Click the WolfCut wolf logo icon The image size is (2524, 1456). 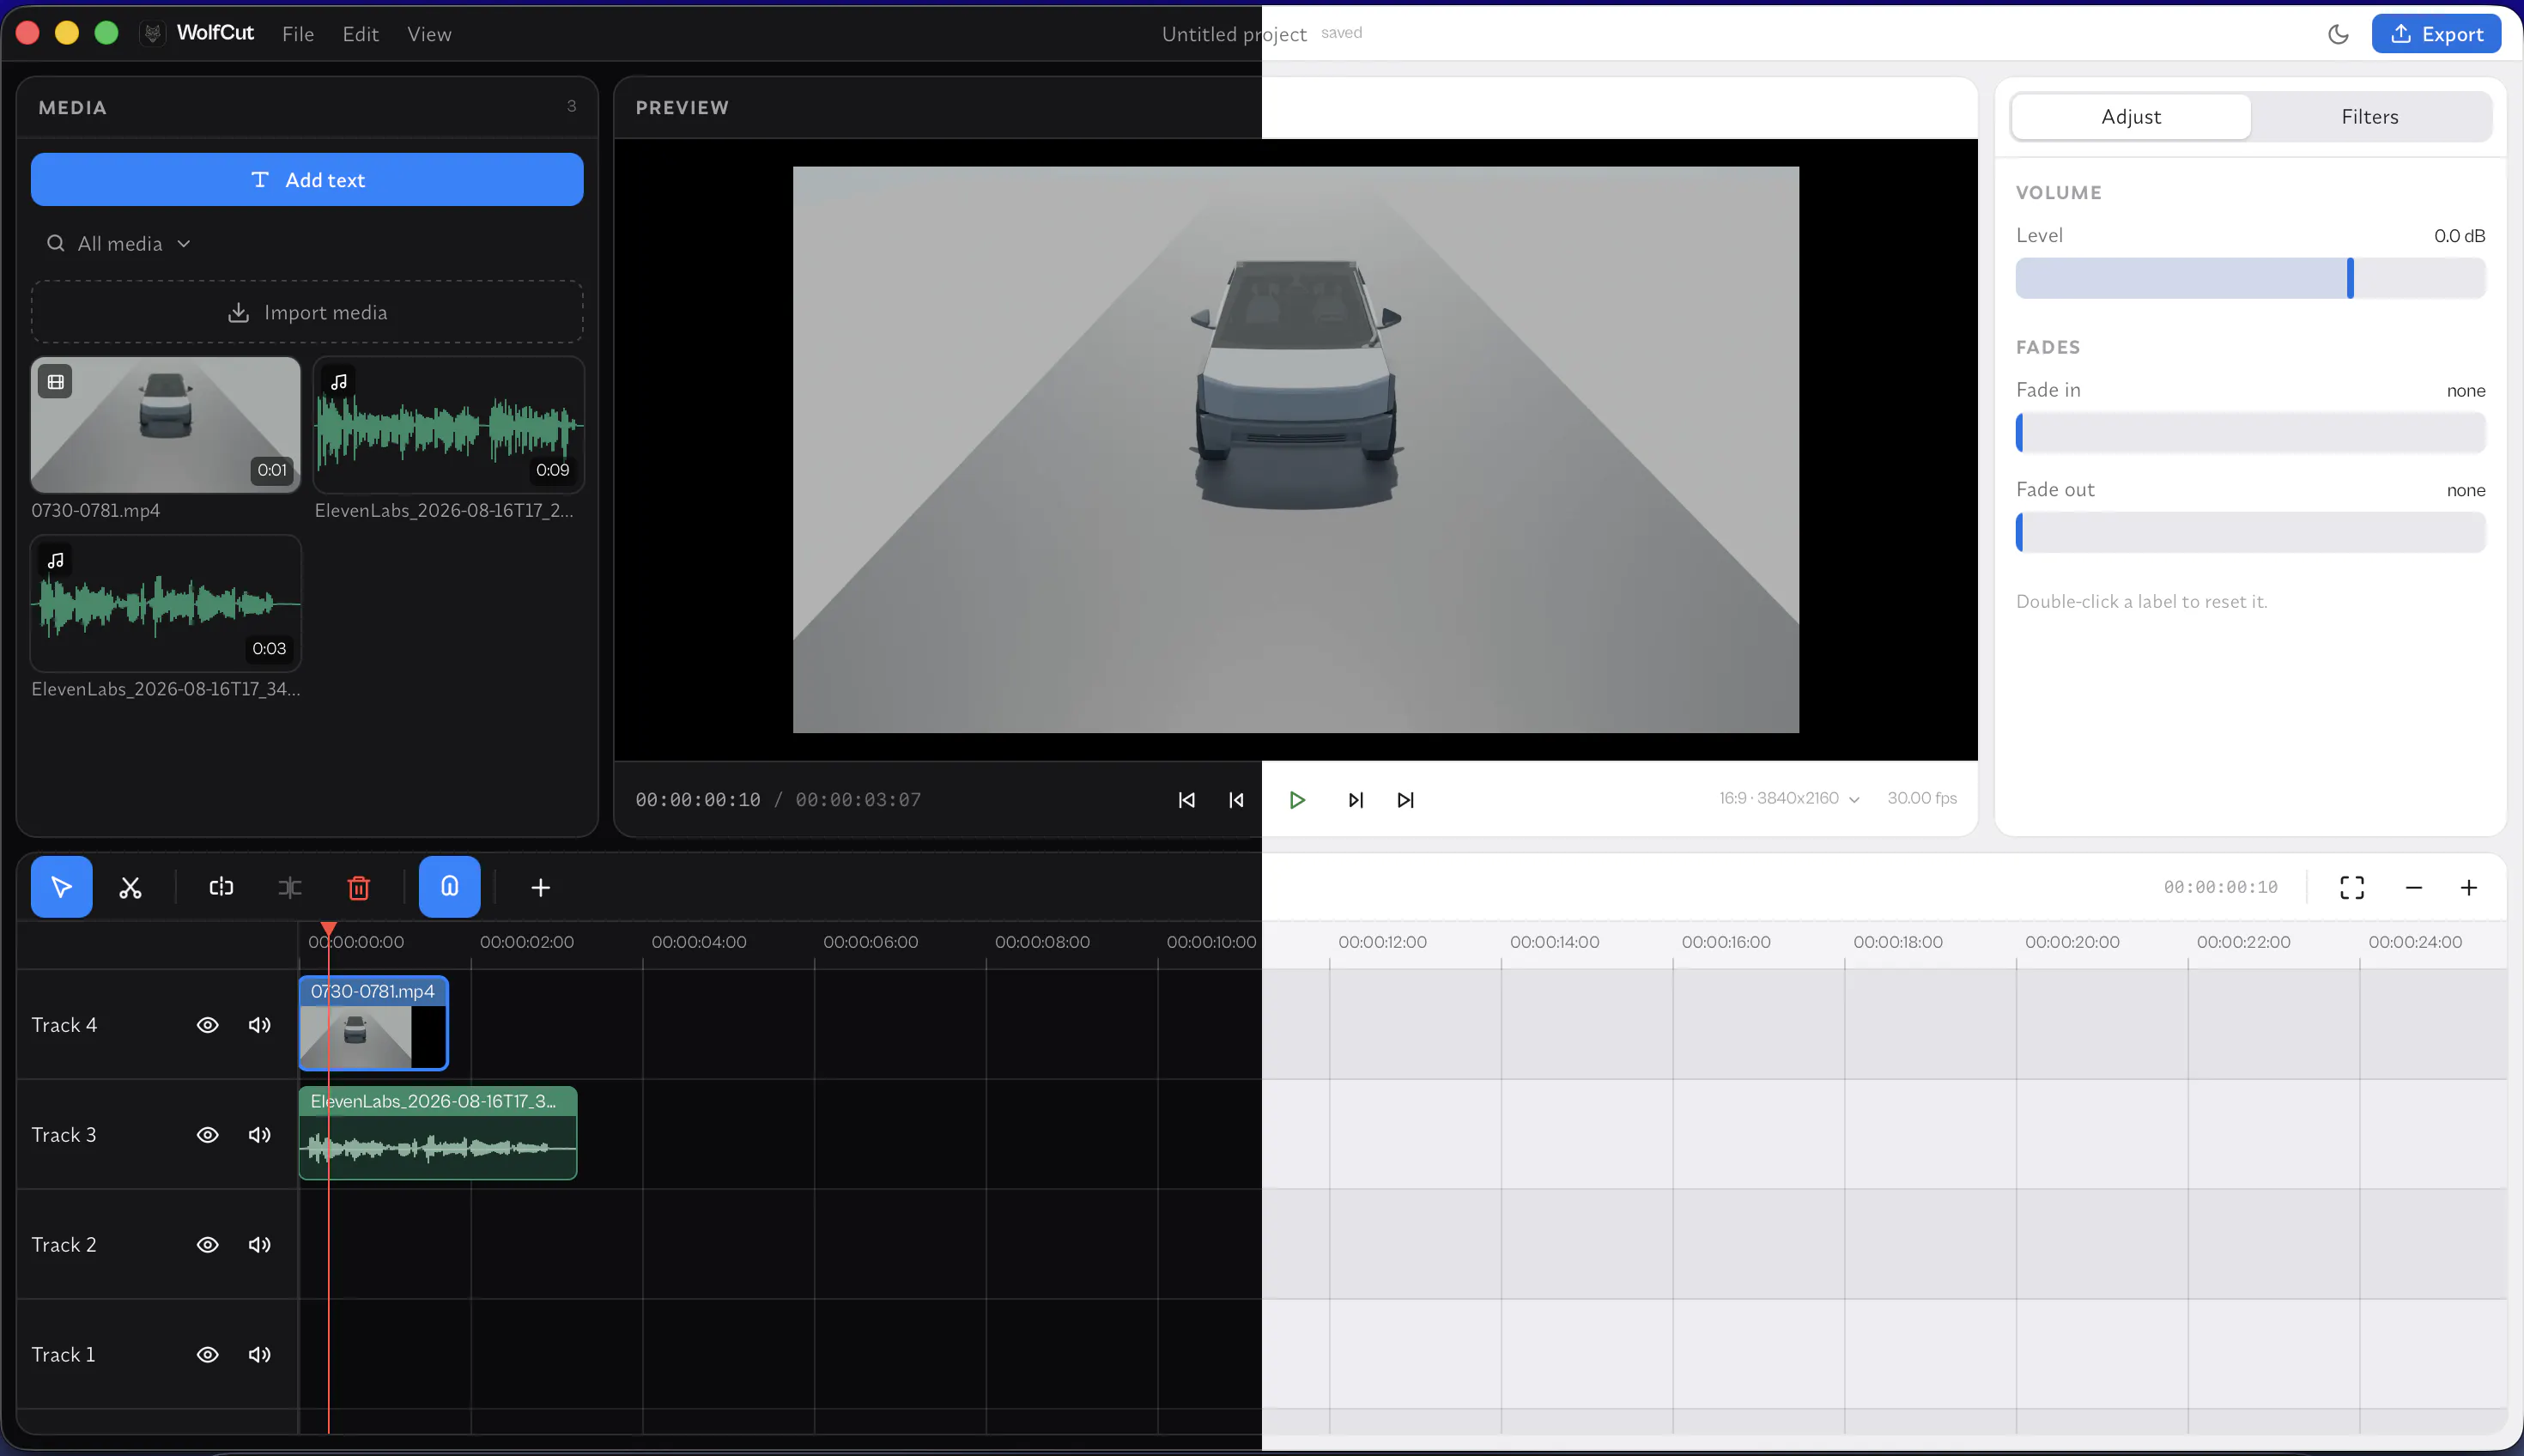[152, 34]
